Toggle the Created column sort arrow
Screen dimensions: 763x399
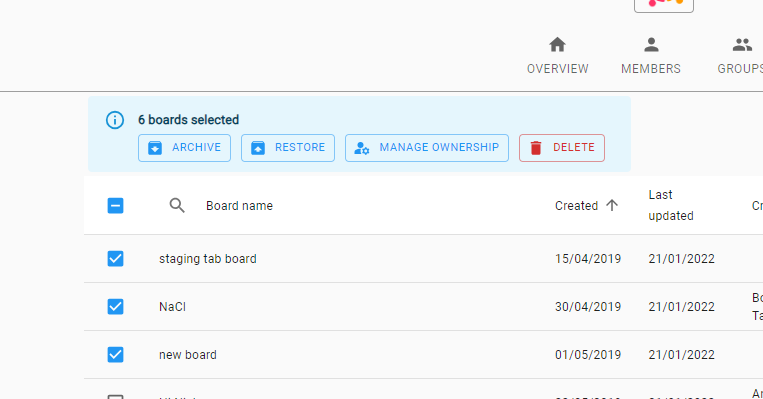pos(612,205)
